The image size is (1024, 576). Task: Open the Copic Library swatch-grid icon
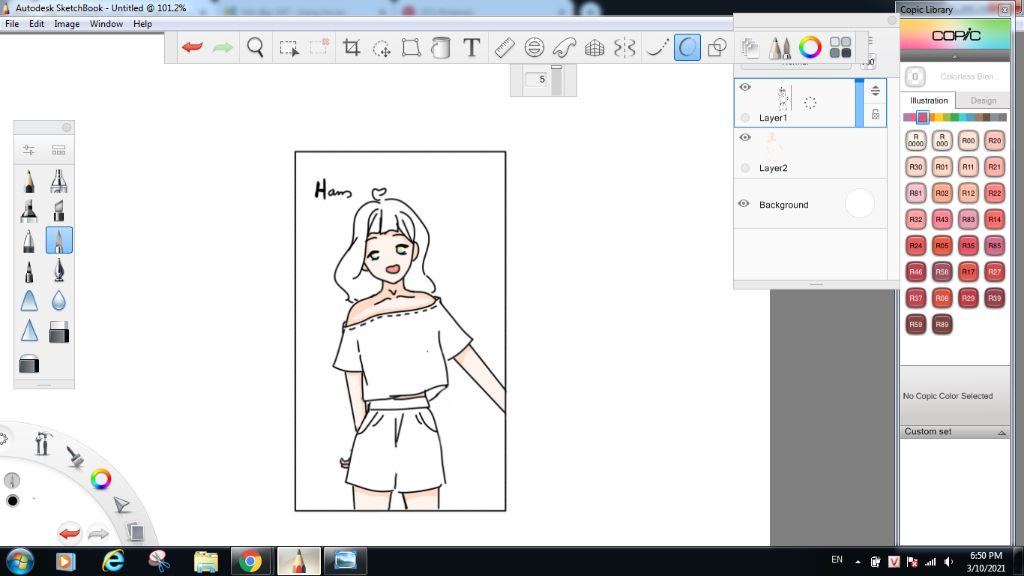click(x=840, y=47)
